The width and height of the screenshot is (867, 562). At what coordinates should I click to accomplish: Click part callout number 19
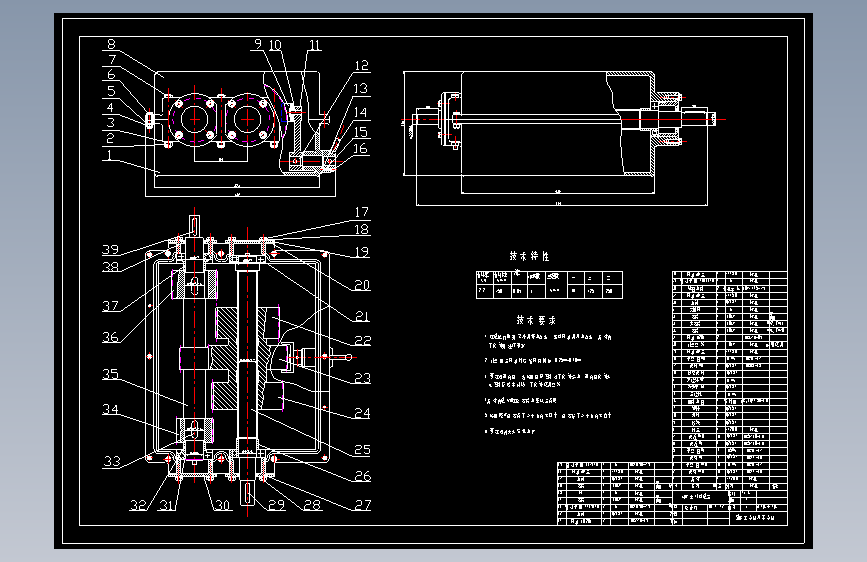pyautogui.click(x=362, y=252)
